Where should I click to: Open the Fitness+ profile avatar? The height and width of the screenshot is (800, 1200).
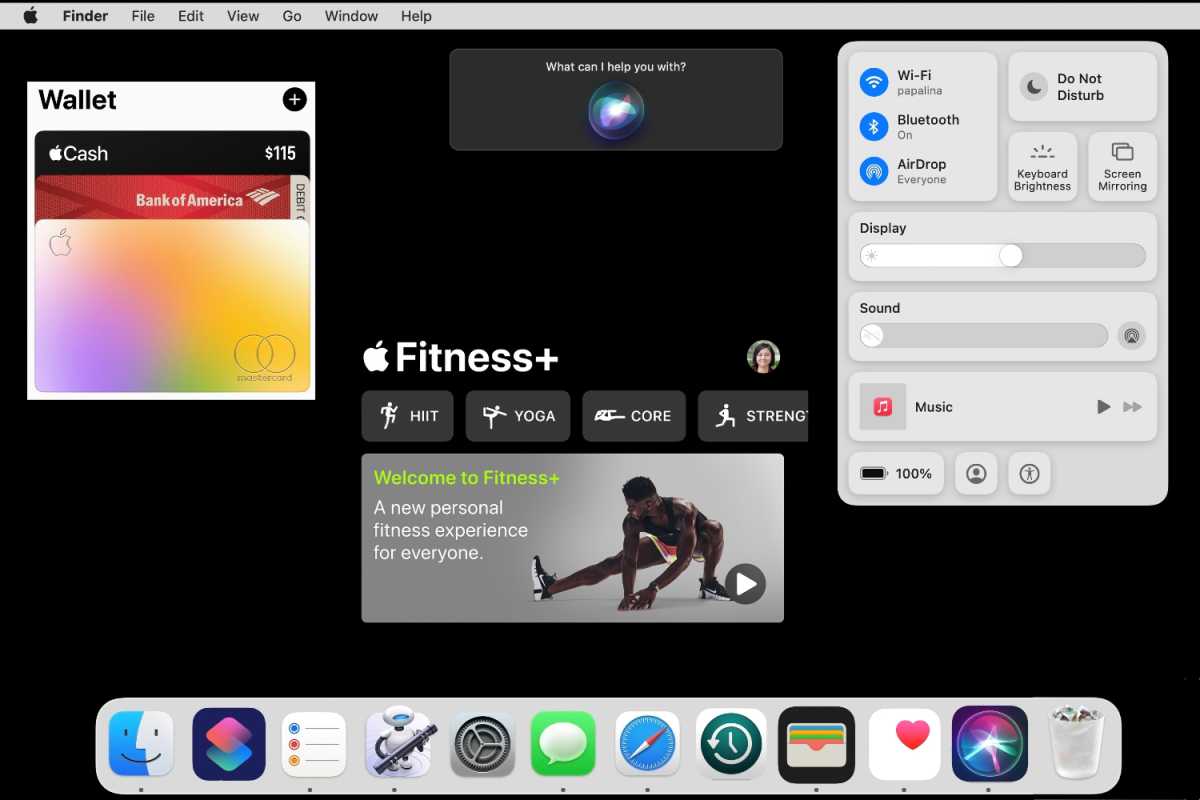click(x=763, y=357)
